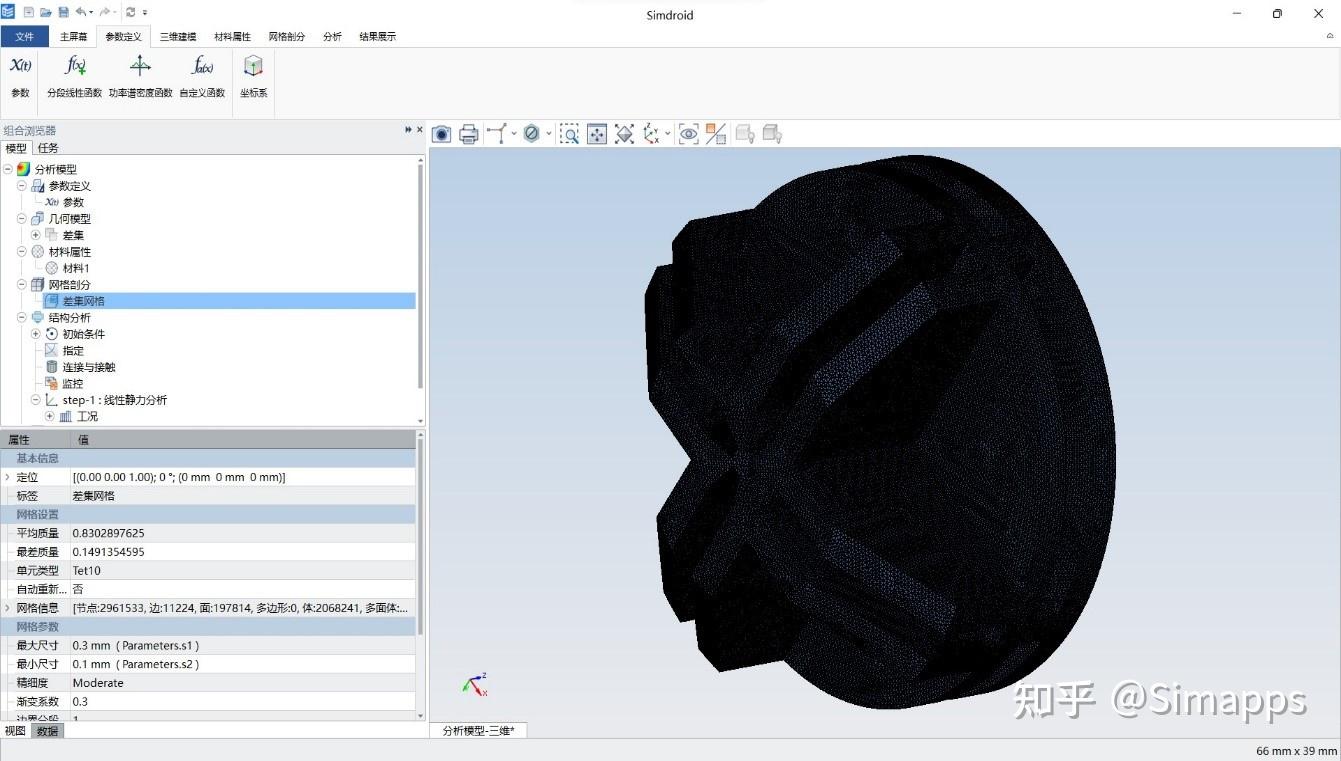Toggle the eye visibility icon in viewport toolbar

[688, 133]
